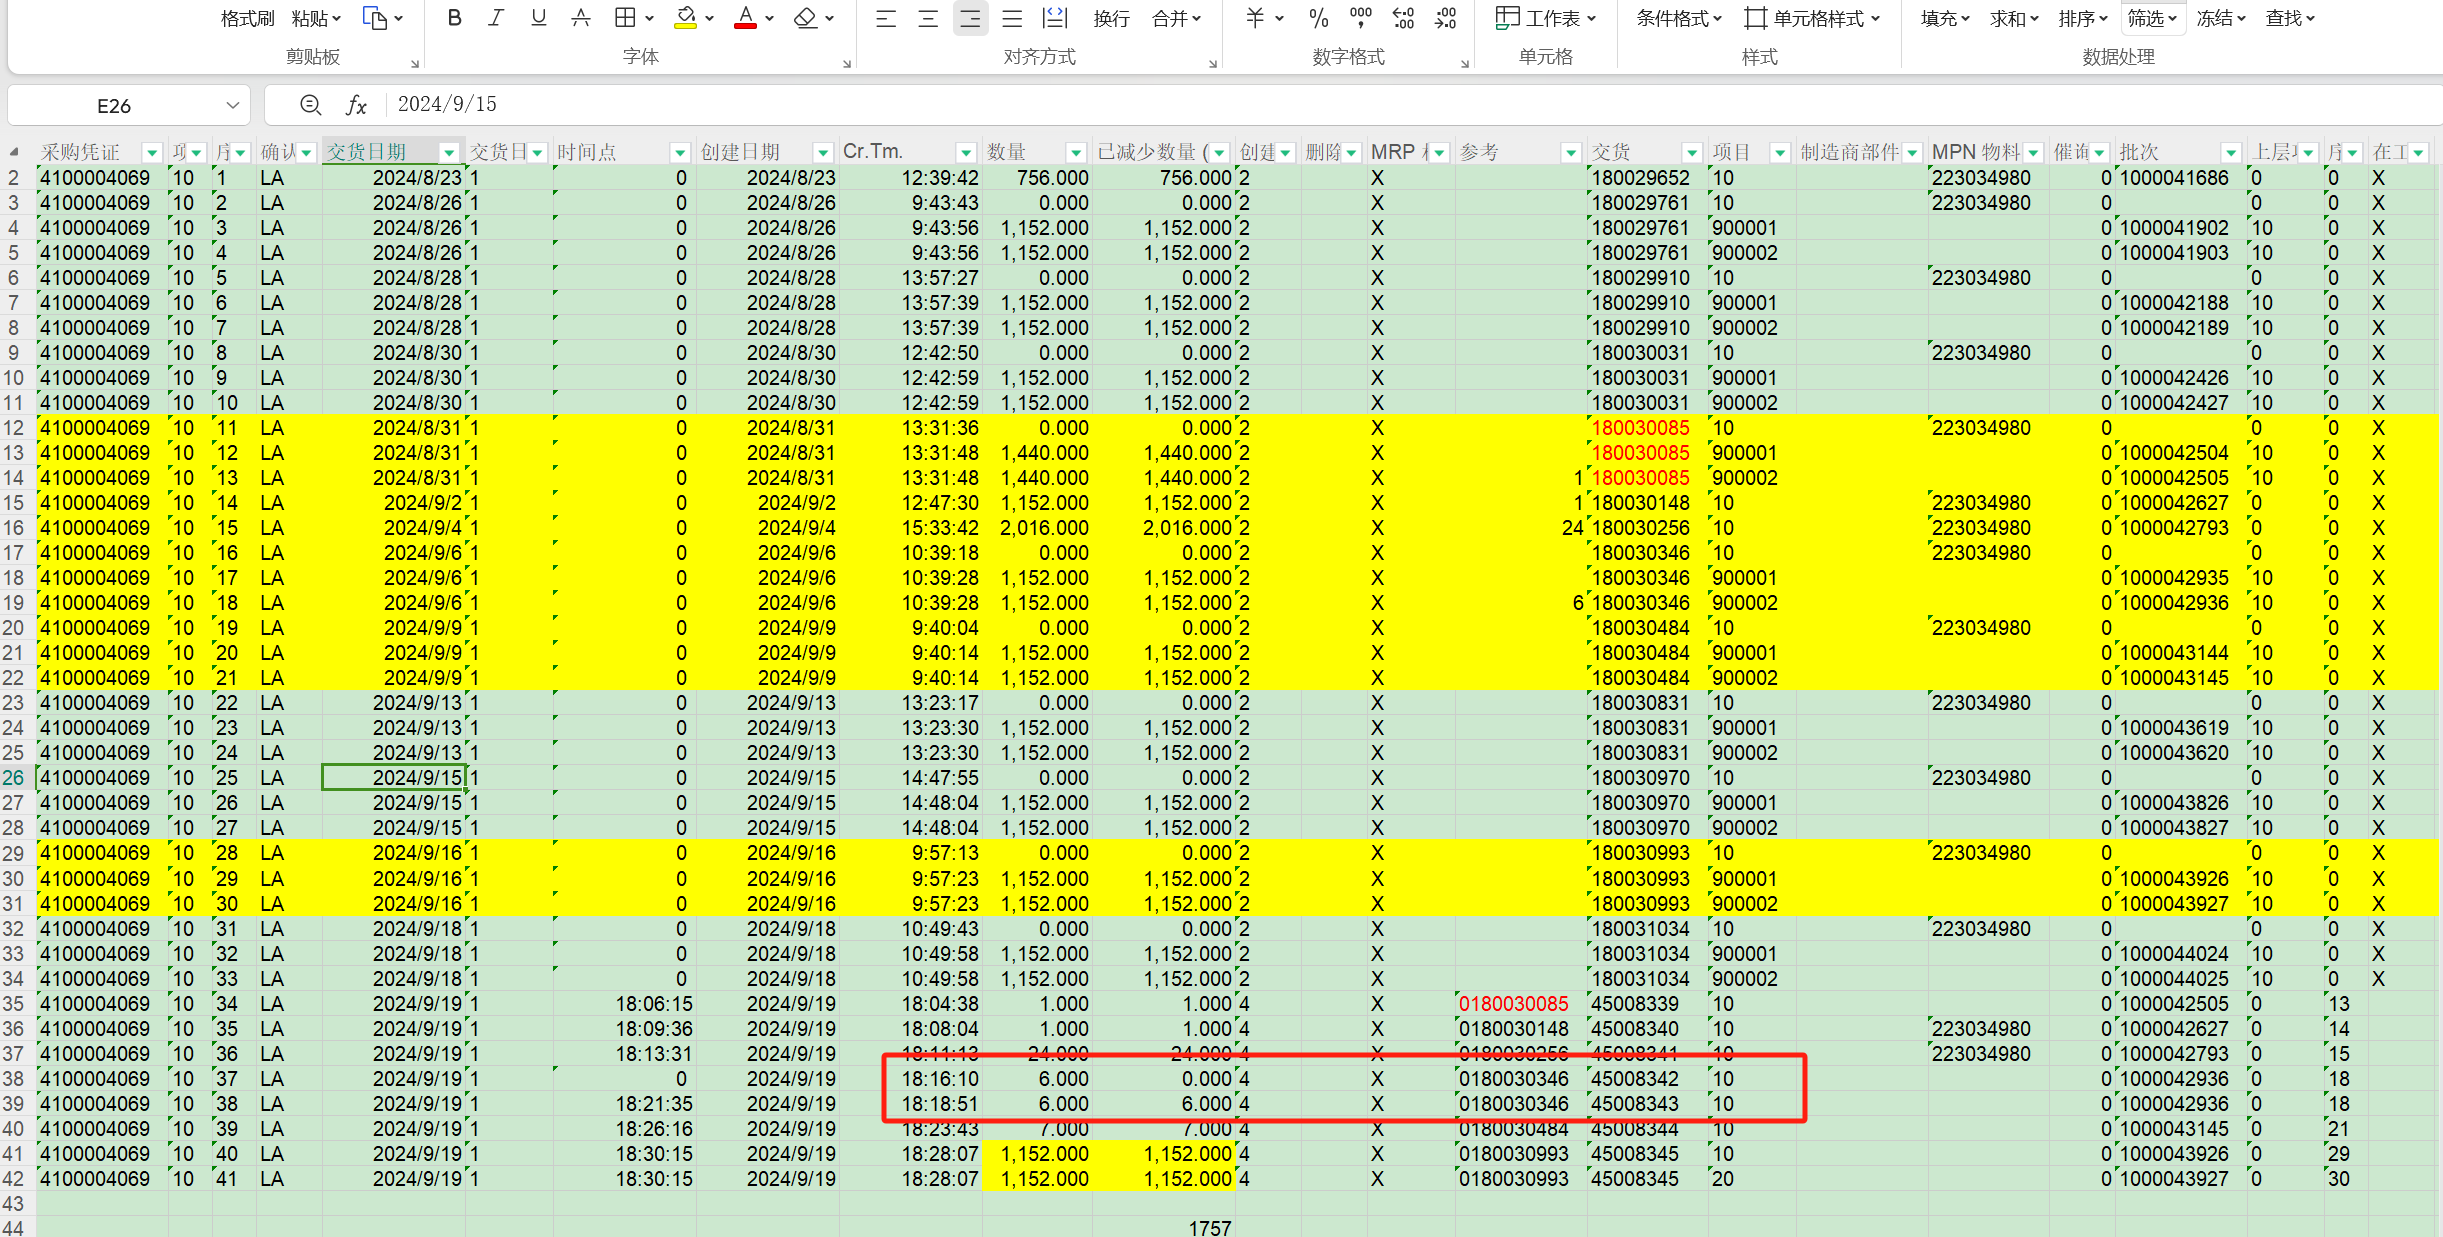Open the Cell Styles (单元格样式) menu
This screenshot has height=1237, width=2443.
[1812, 18]
